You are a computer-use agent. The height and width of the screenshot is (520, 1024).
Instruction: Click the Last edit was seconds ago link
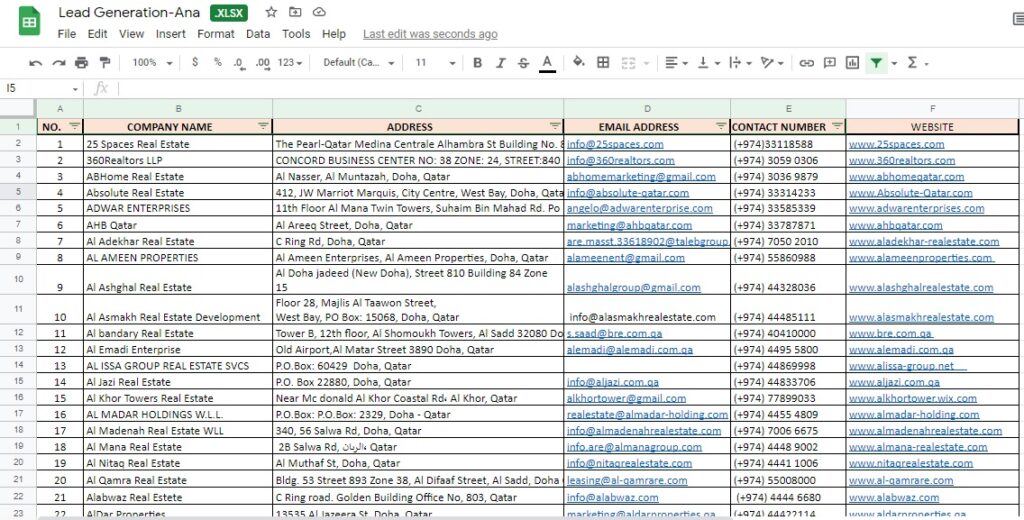(x=430, y=34)
